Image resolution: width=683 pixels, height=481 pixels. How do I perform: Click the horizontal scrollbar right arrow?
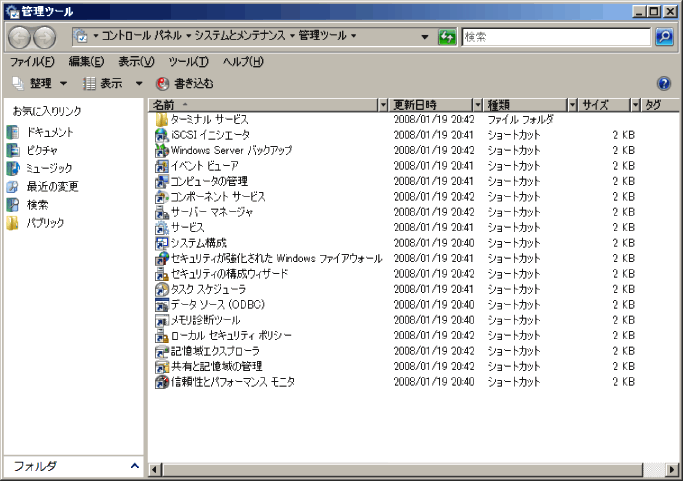672,470
